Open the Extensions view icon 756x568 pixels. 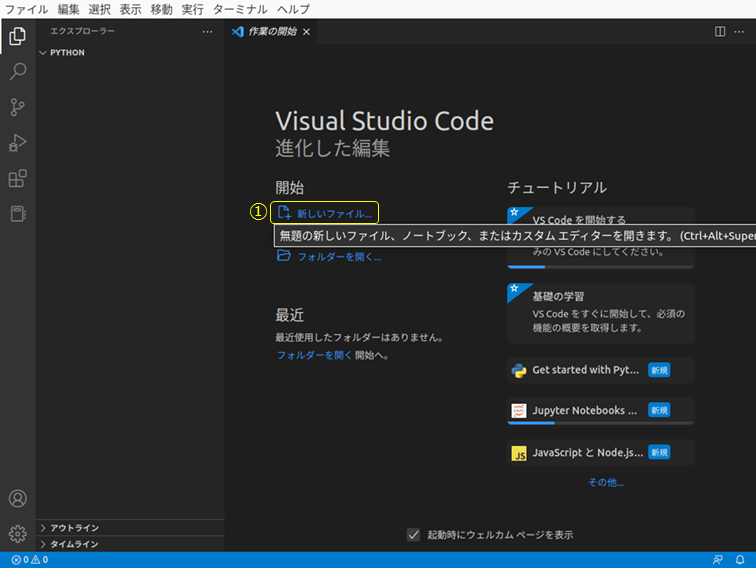(x=17, y=179)
